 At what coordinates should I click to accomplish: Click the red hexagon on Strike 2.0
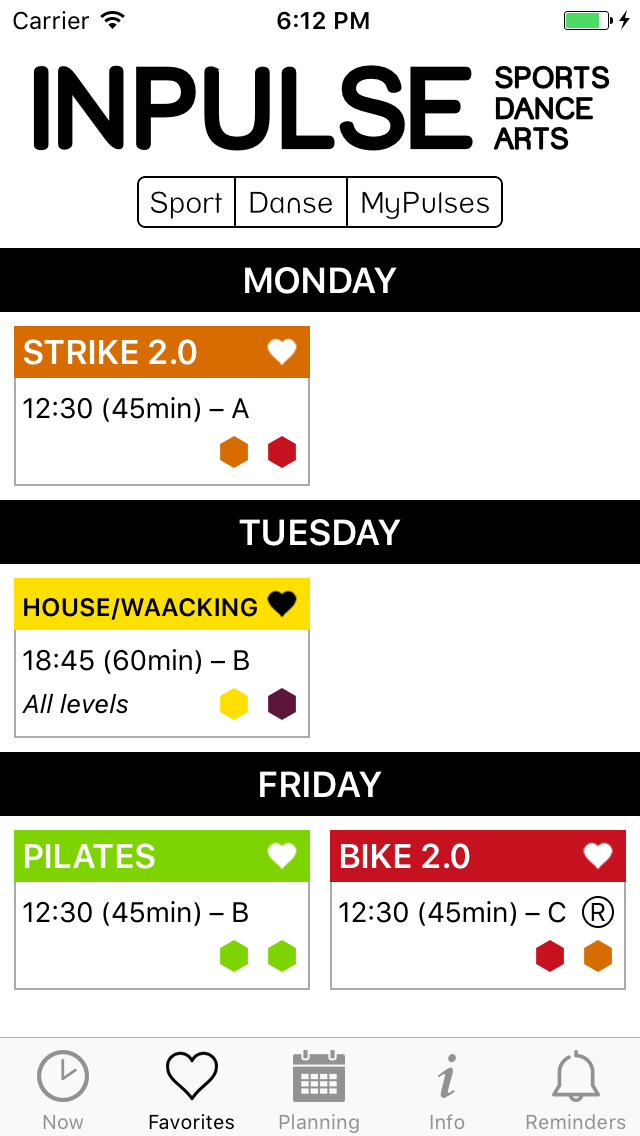coord(282,452)
